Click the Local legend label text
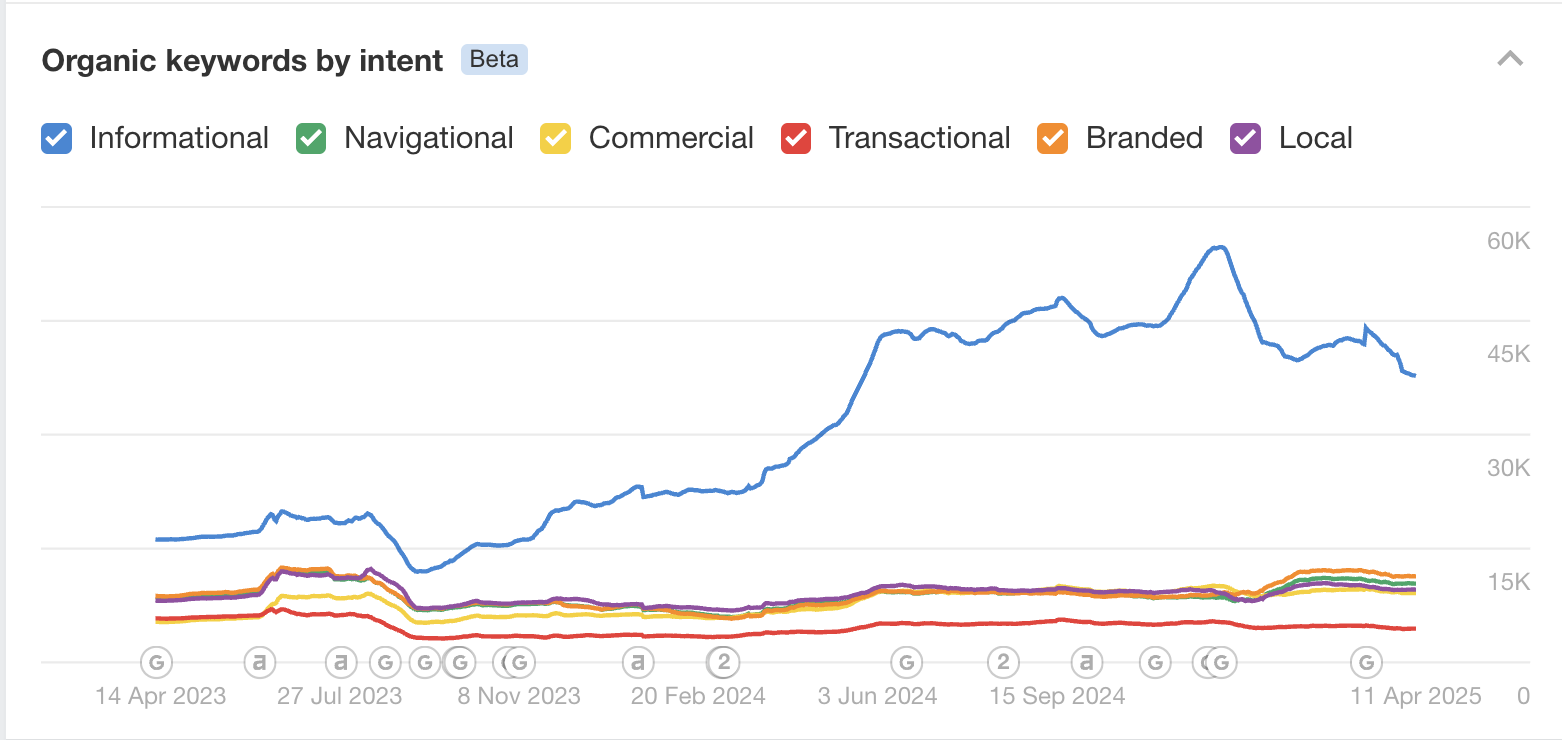 (x=1315, y=138)
